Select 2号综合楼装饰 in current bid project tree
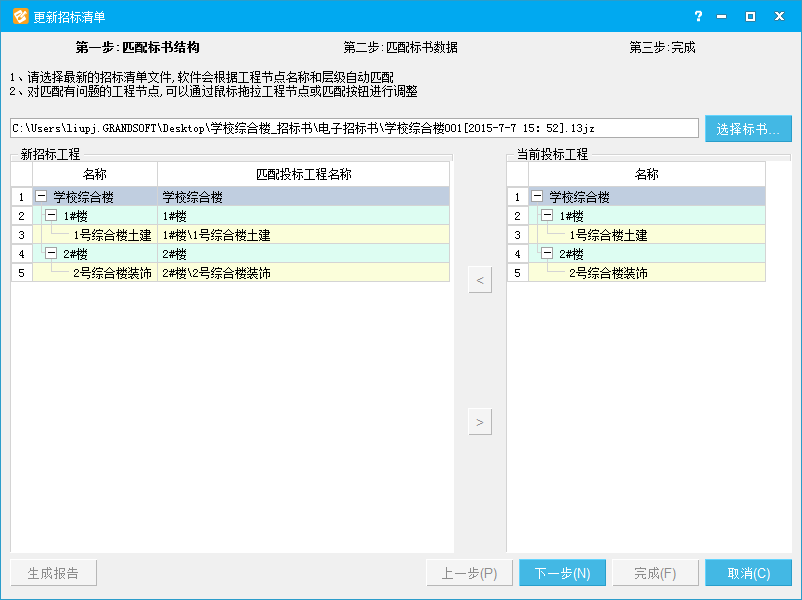The image size is (802, 600). (608, 273)
